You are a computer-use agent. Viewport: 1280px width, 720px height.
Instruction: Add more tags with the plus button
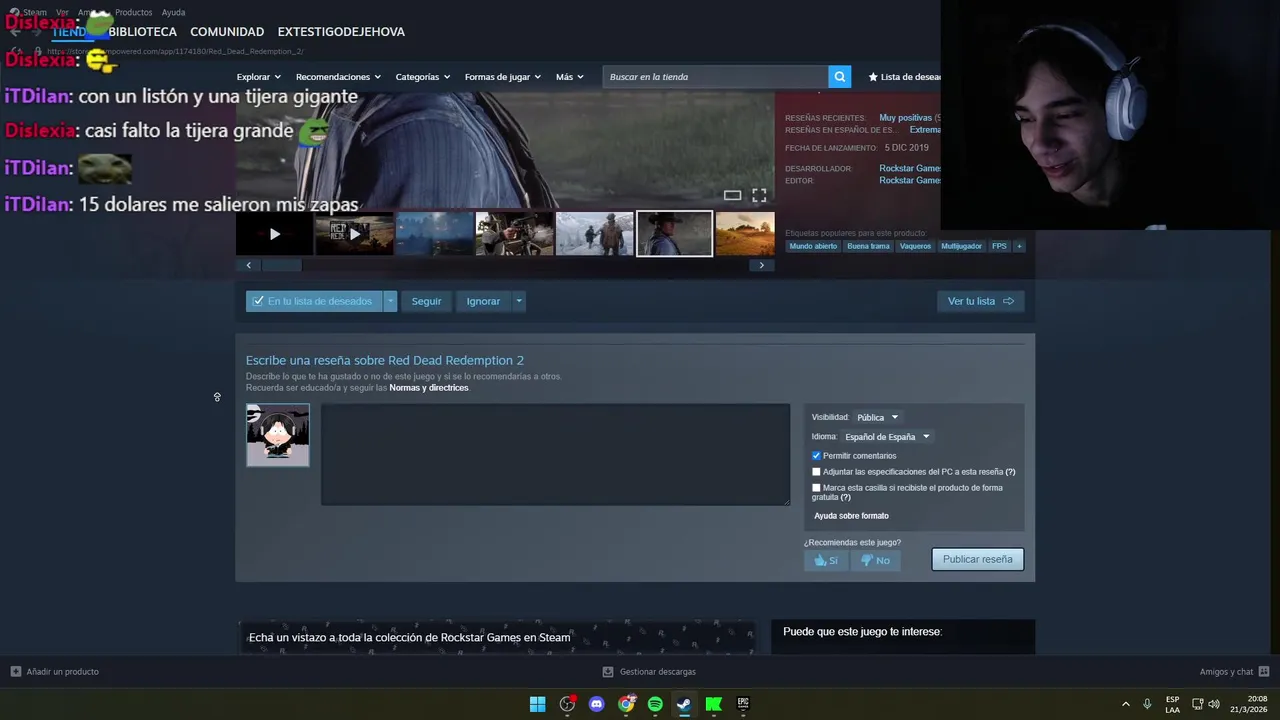click(x=1019, y=246)
